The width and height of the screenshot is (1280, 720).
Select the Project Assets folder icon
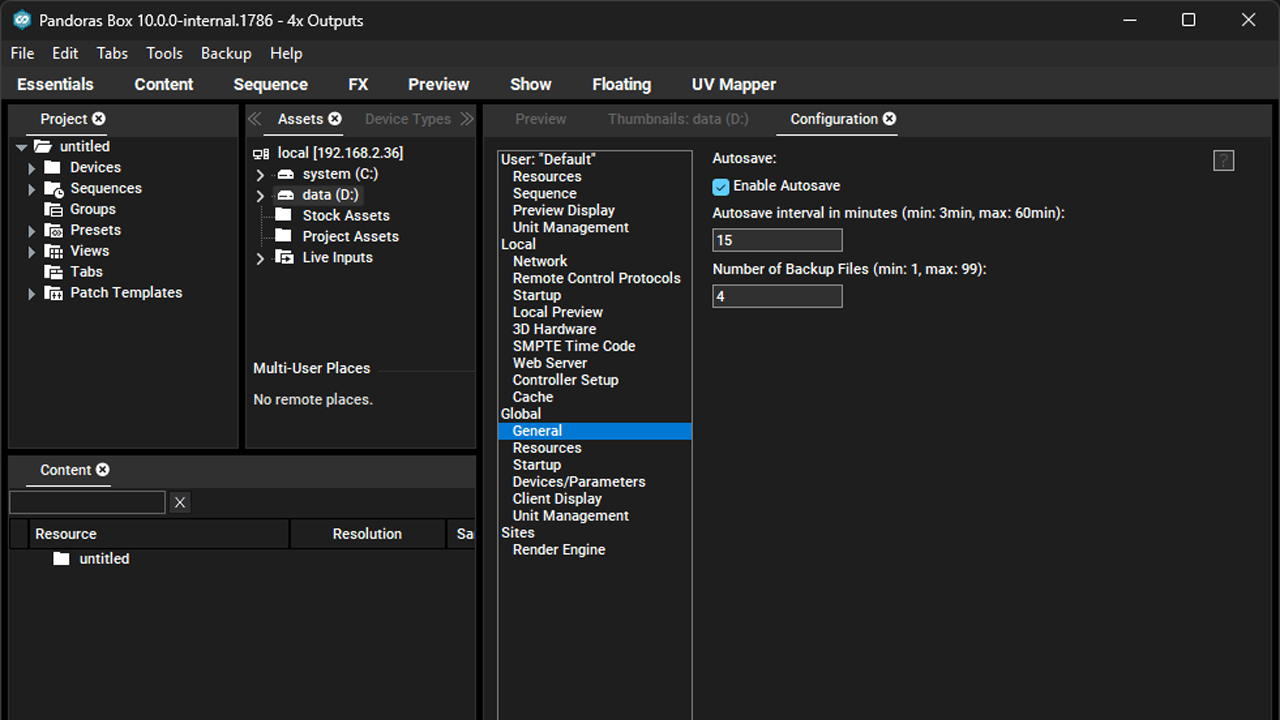pyautogui.click(x=284, y=237)
